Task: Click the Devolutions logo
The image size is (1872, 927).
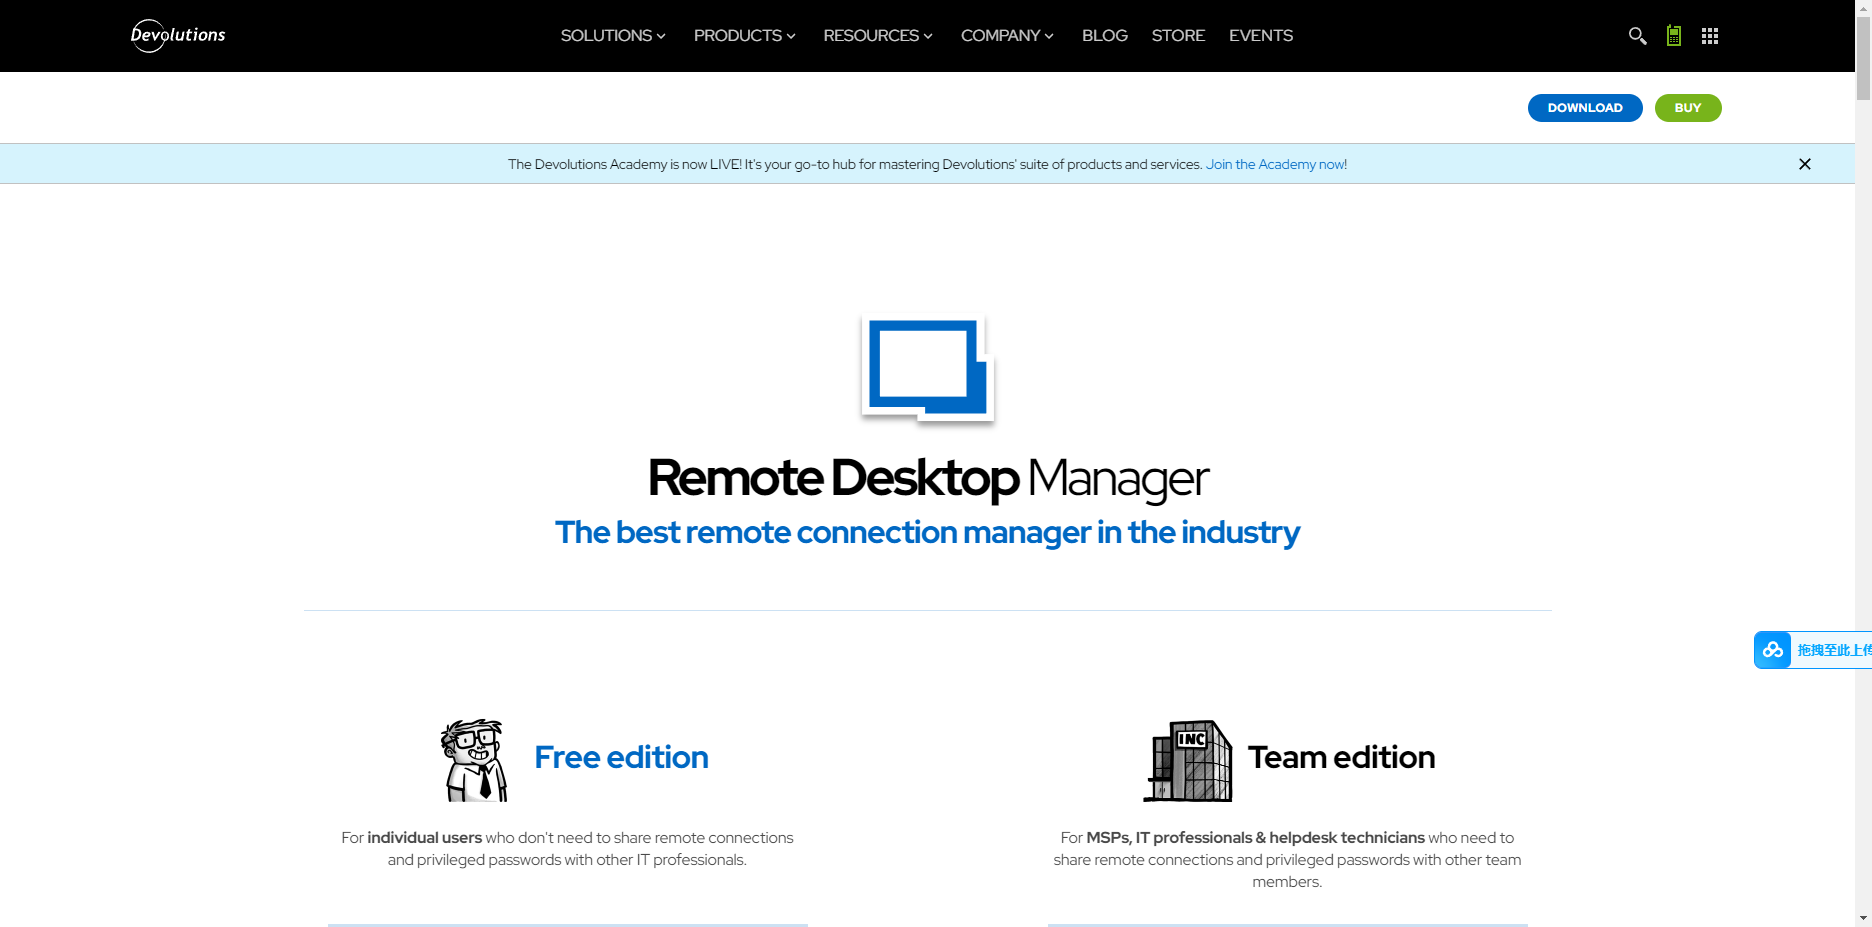Action: point(178,35)
